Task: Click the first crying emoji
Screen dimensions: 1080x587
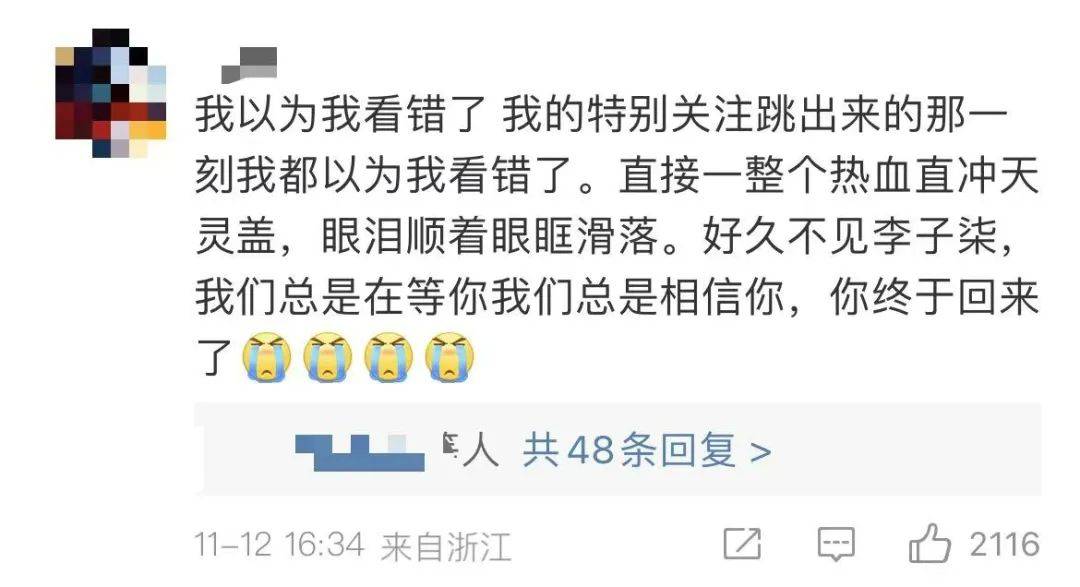Action: [267, 357]
